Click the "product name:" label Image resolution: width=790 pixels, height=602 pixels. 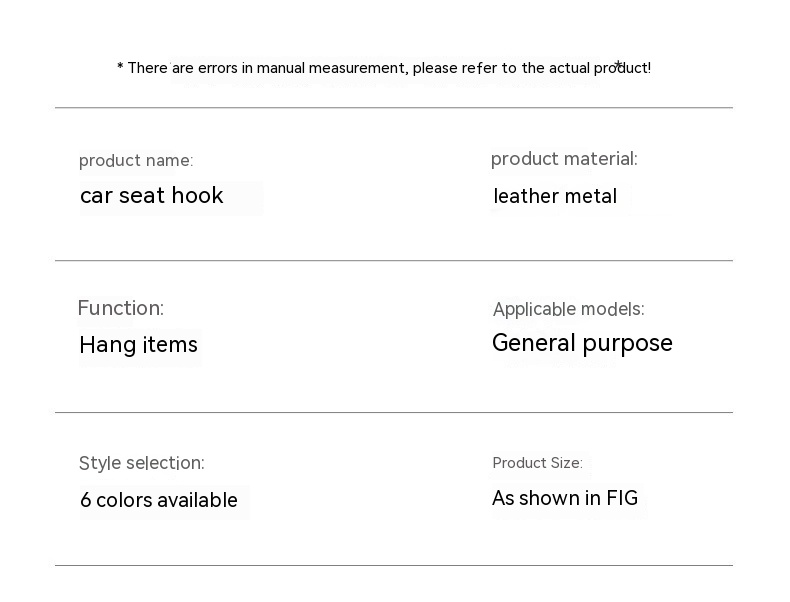tap(136, 160)
